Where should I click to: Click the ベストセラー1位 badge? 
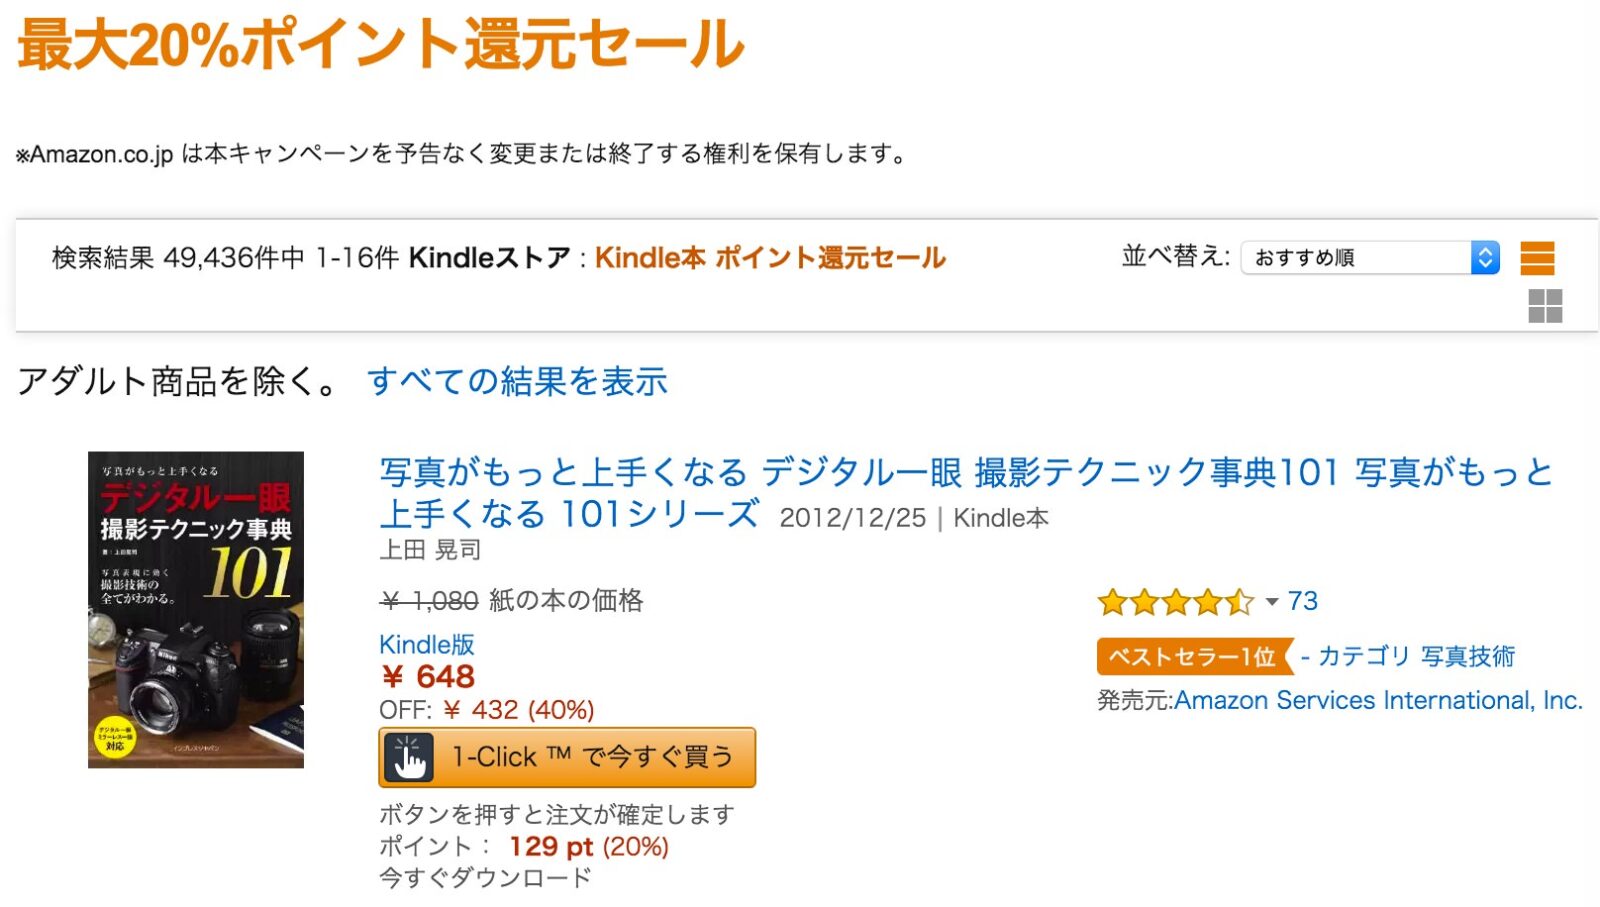pos(1192,657)
